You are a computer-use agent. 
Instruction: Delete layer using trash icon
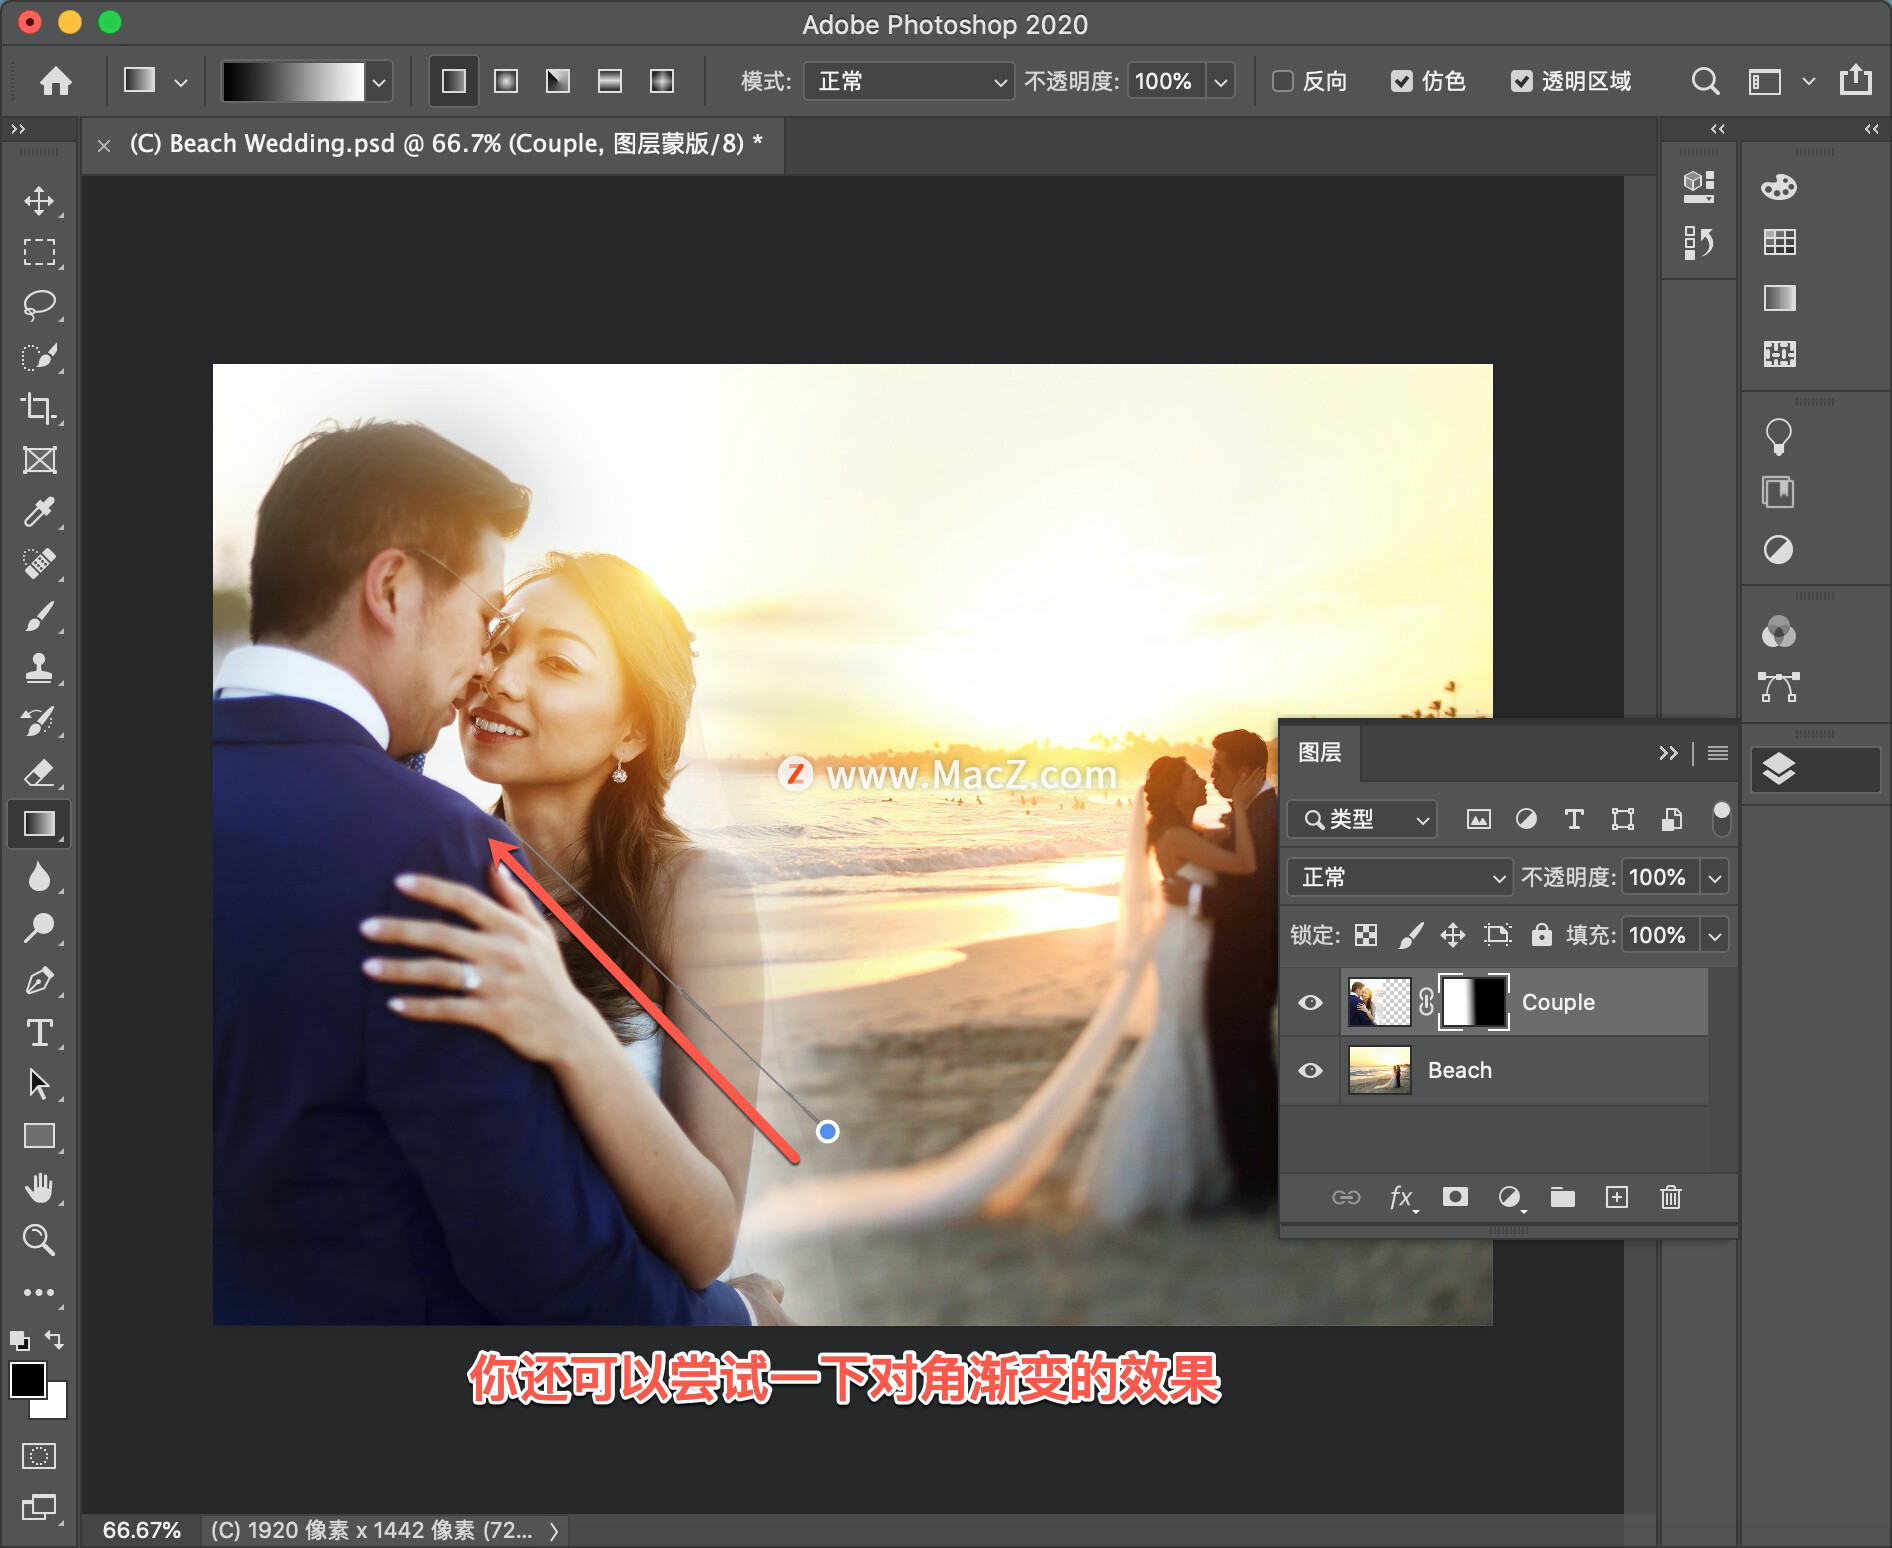[1670, 1197]
